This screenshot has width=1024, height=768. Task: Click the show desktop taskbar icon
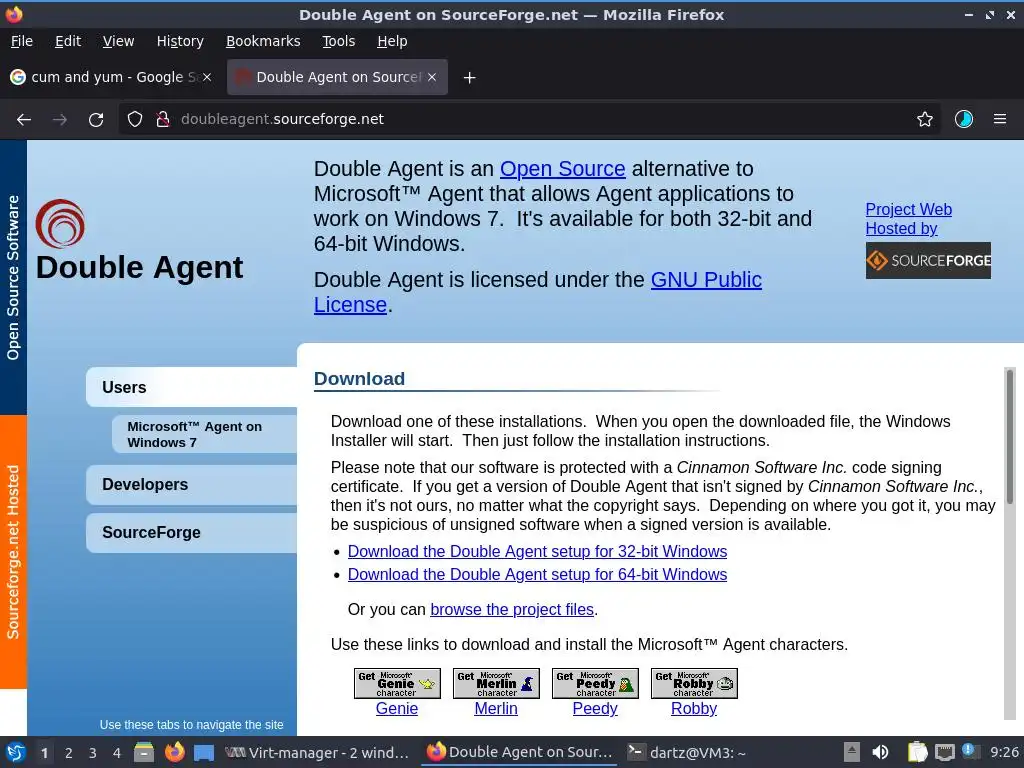coord(204,752)
